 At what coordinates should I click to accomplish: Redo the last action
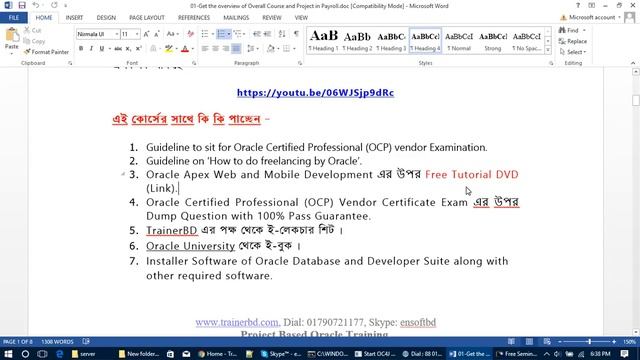click(x=54, y=6)
